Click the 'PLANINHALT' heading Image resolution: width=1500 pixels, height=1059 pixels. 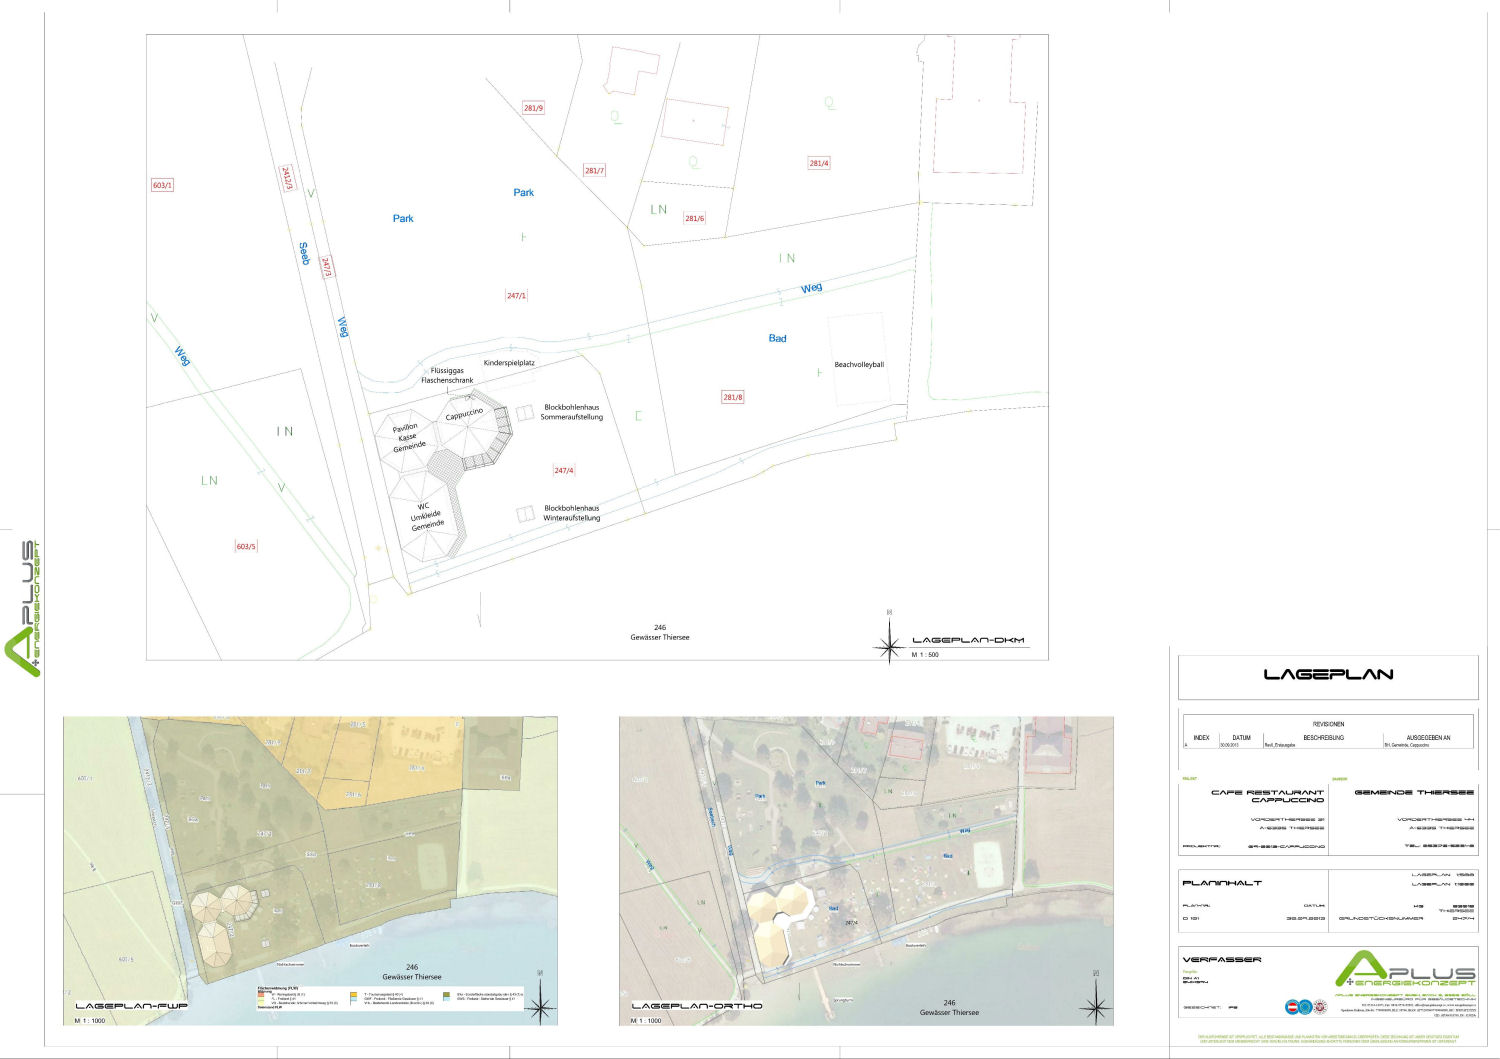(x=1222, y=883)
